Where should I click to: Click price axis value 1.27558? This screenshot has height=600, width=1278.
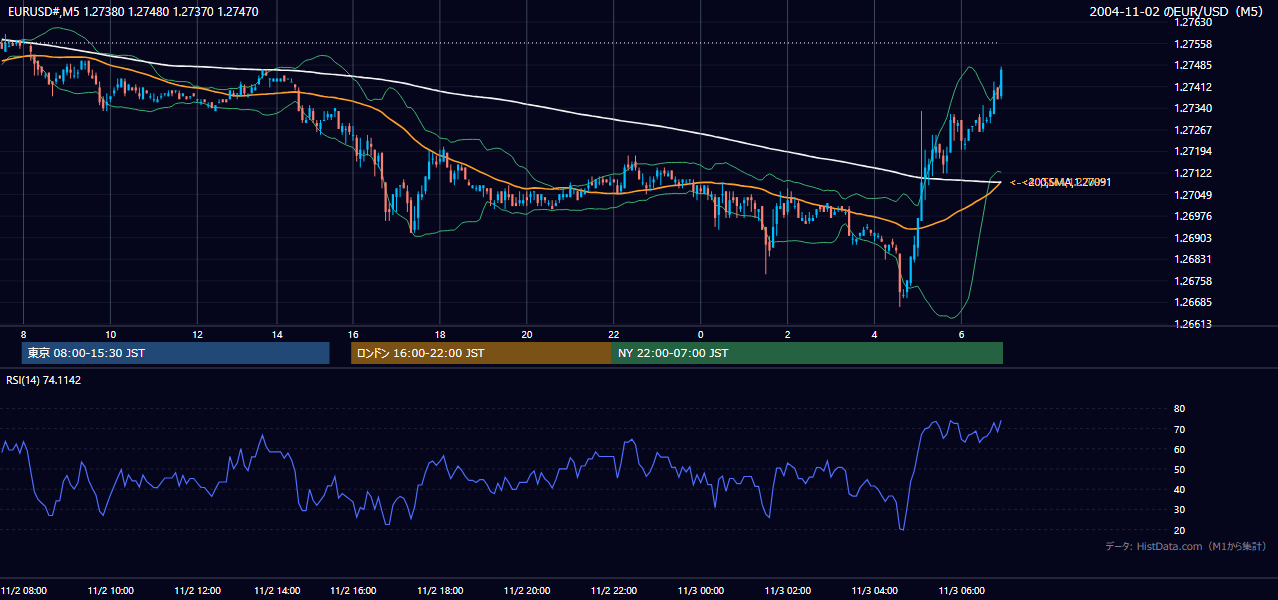pyautogui.click(x=1192, y=44)
